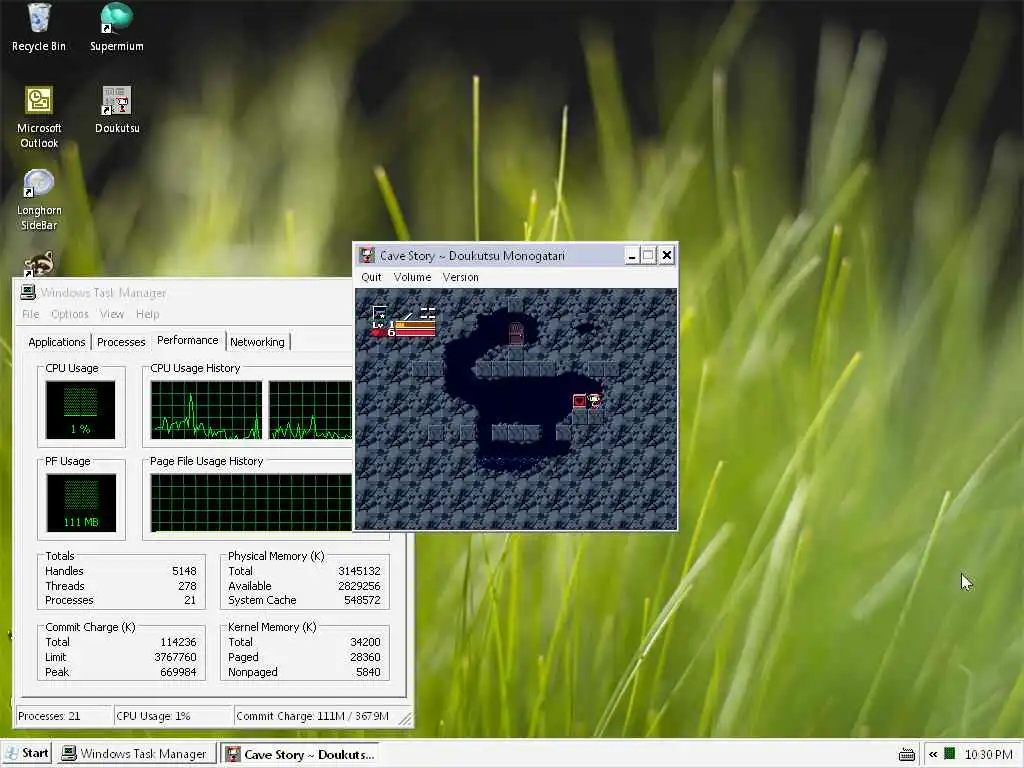
Task: Open the Longhorn SideBar shortcut
Action: (39, 200)
